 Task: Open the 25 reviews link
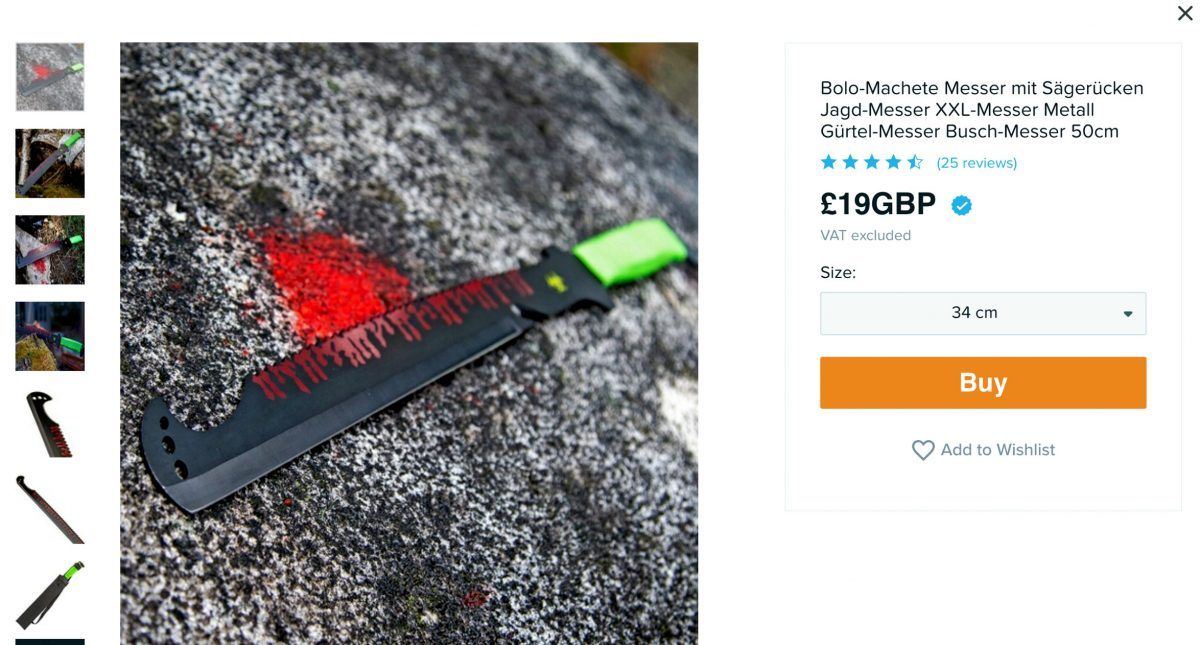coord(976,163)
